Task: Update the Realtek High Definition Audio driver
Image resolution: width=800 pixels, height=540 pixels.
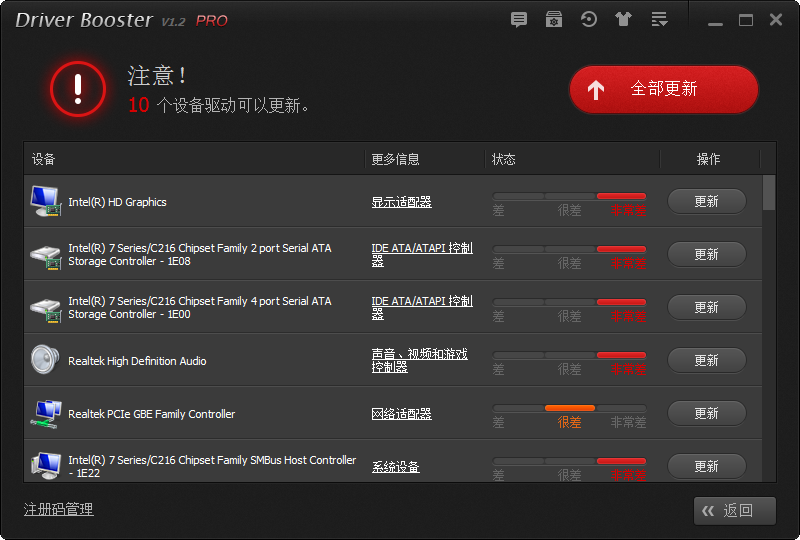Action: click(x=706, y=360)
